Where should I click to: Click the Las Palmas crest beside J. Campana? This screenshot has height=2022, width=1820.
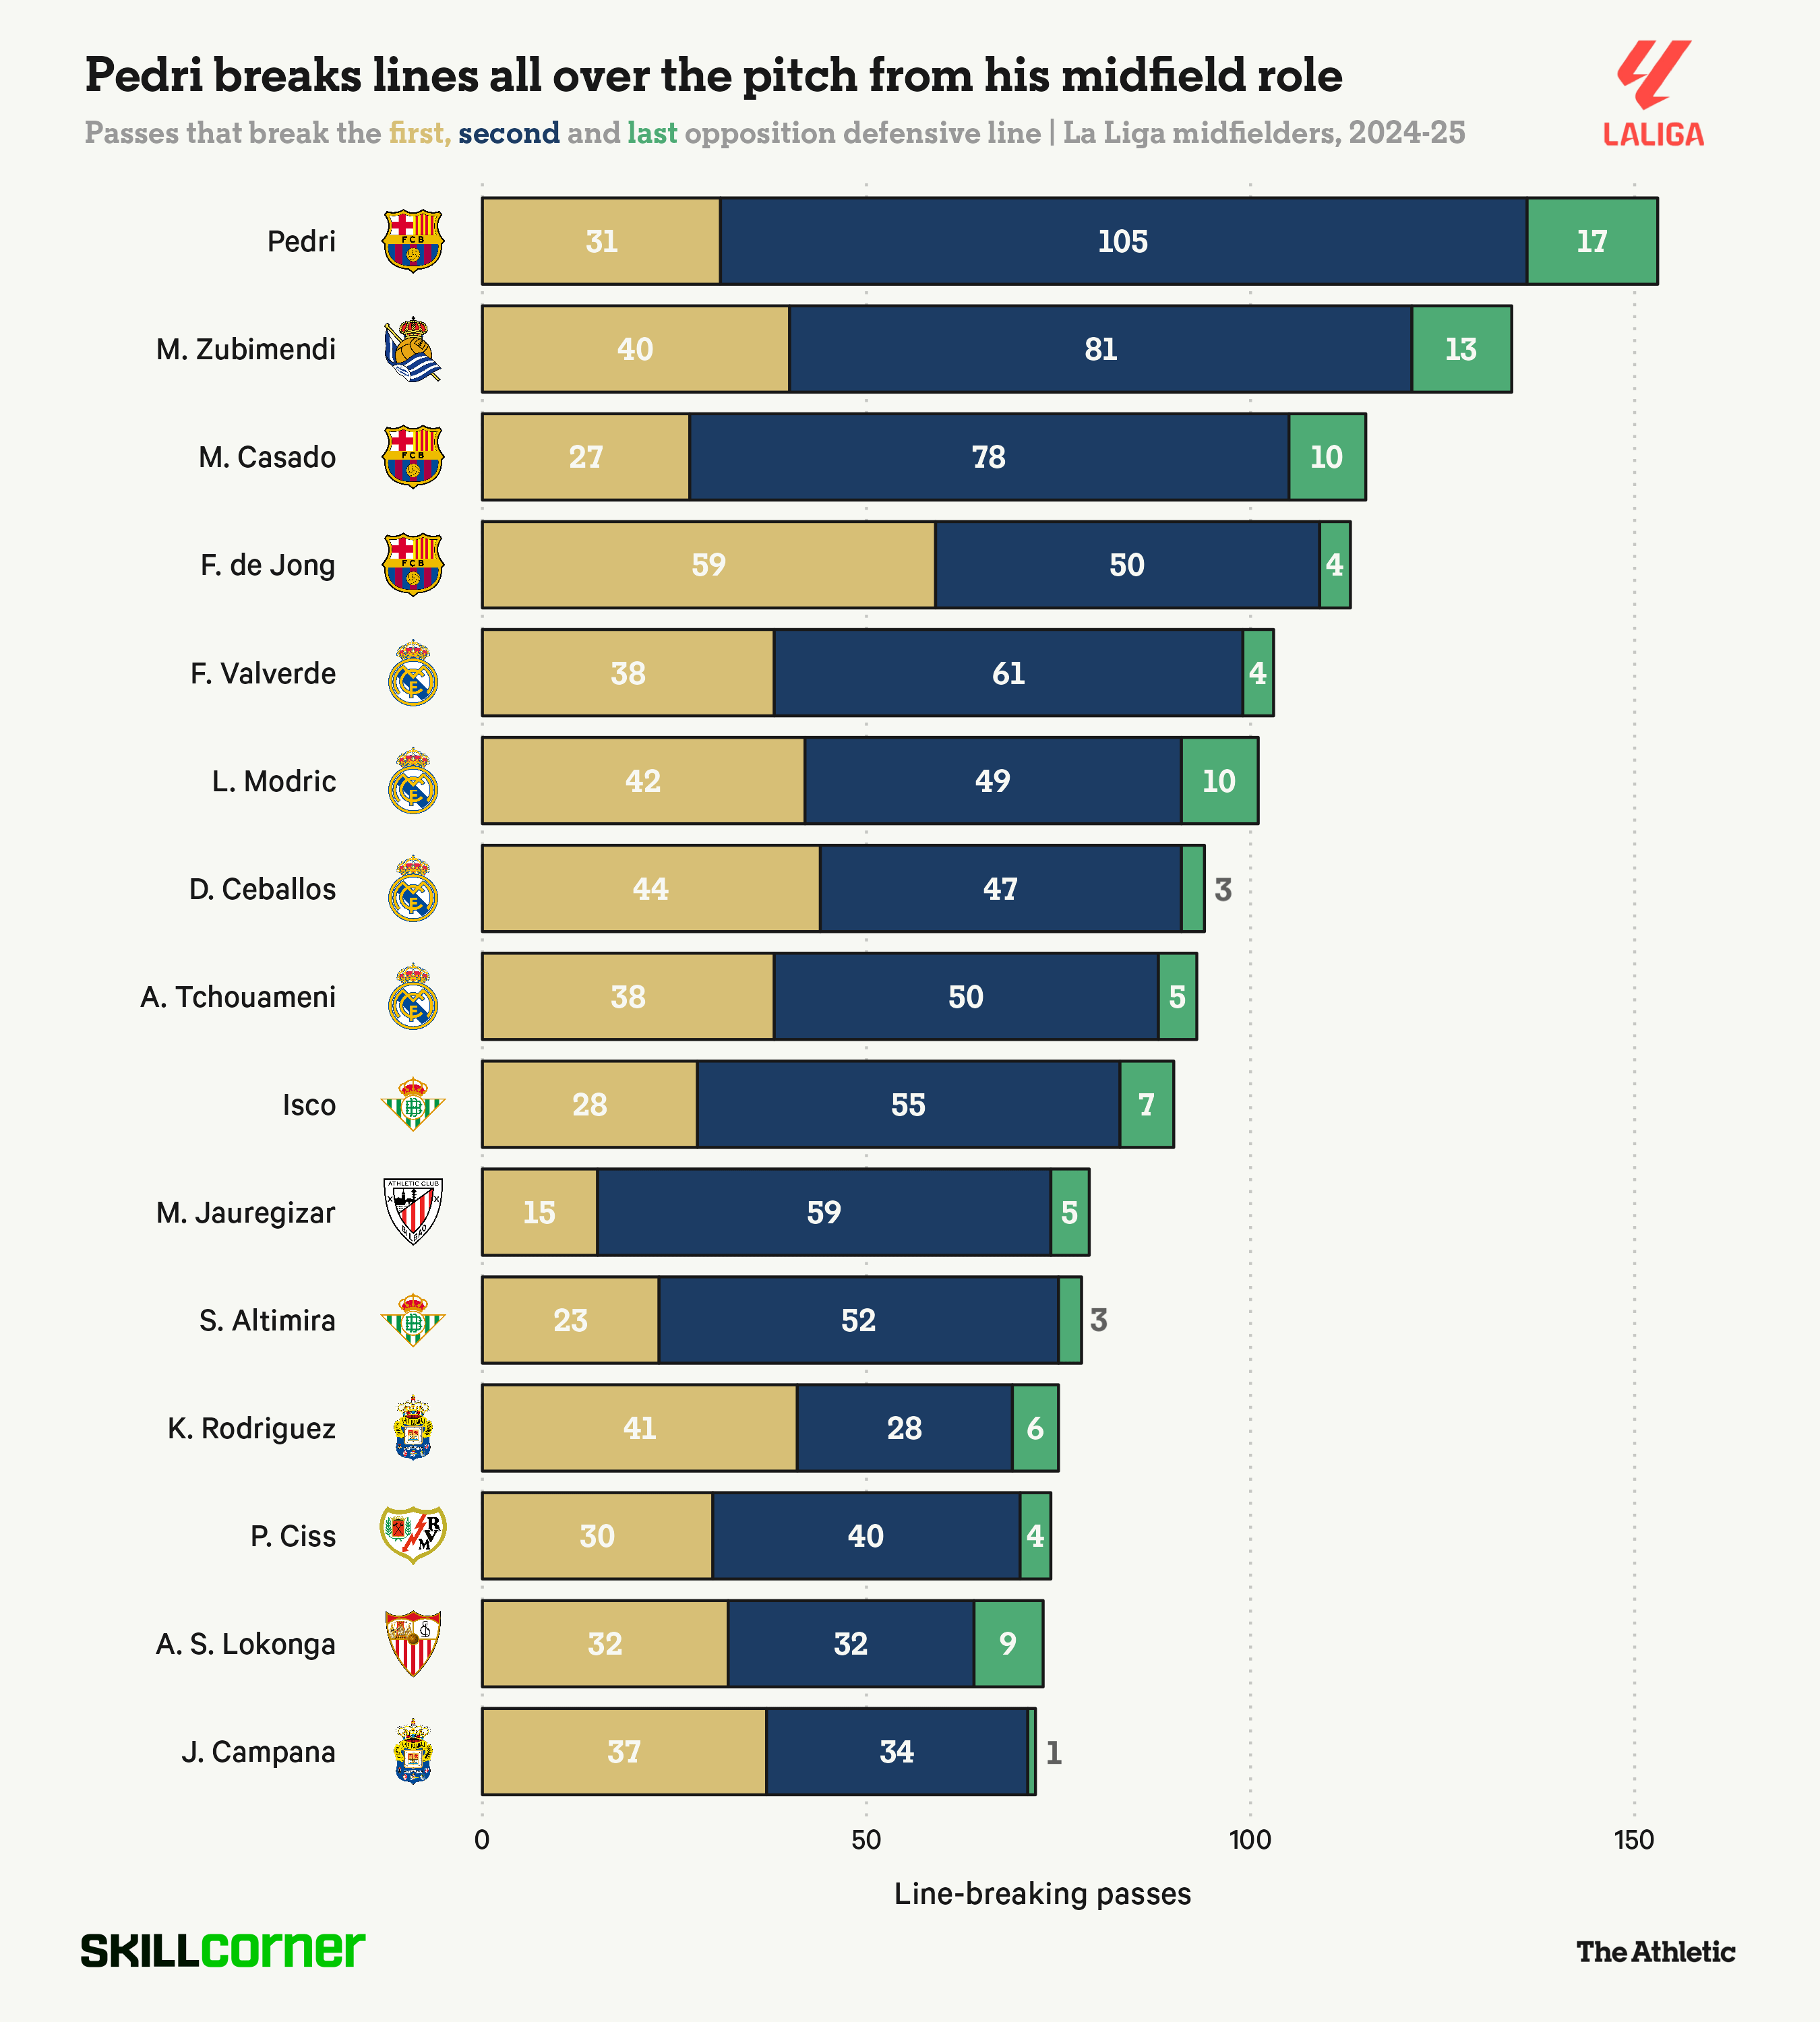(413, 1751)
